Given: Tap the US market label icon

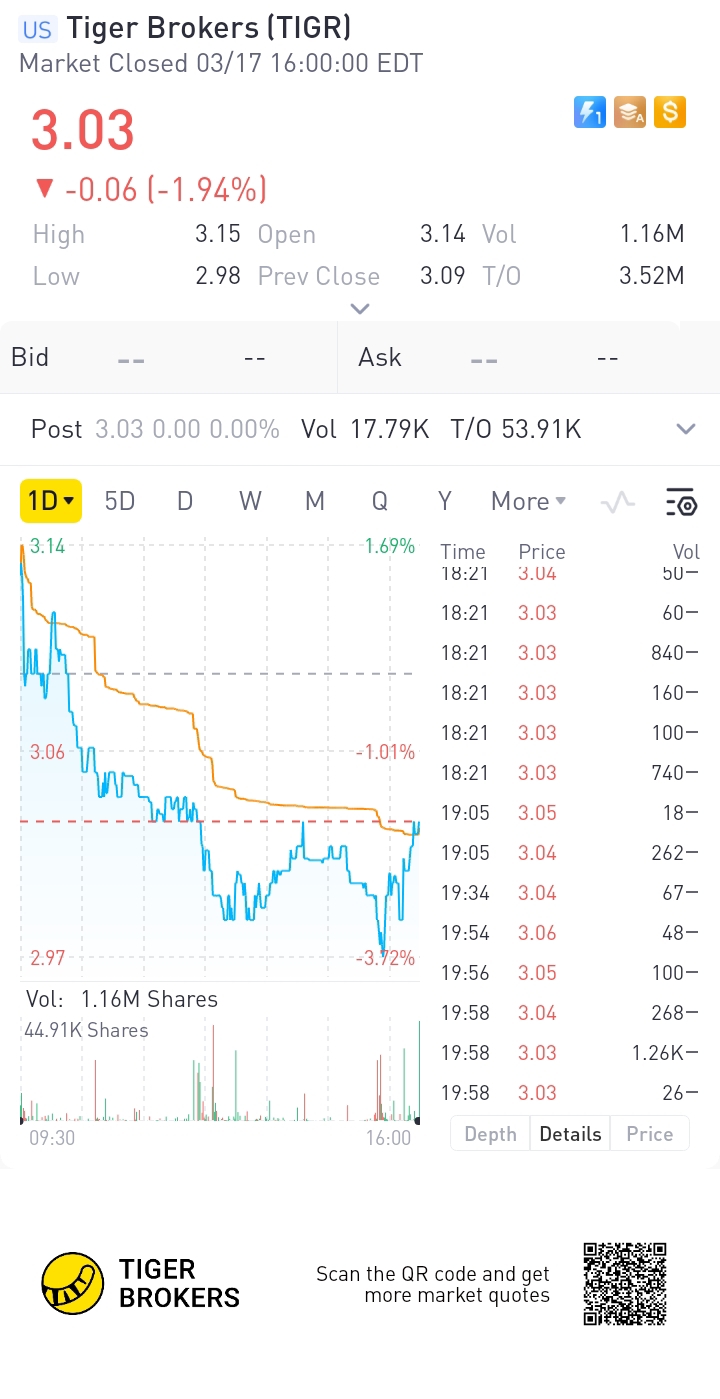Looking at the screenshot, I should [37, 29].
